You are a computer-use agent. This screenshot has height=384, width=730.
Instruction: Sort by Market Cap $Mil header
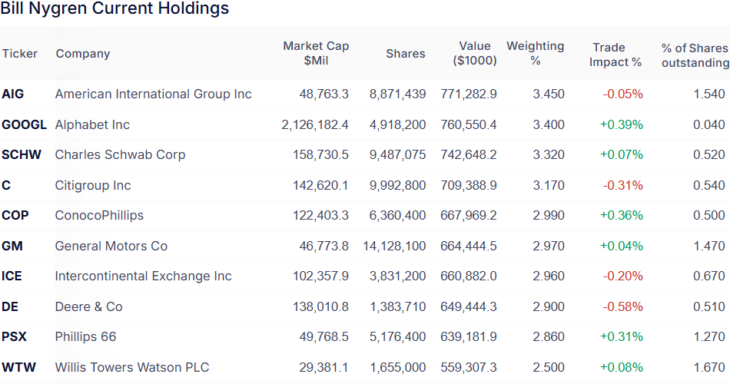tap(316, 53)
